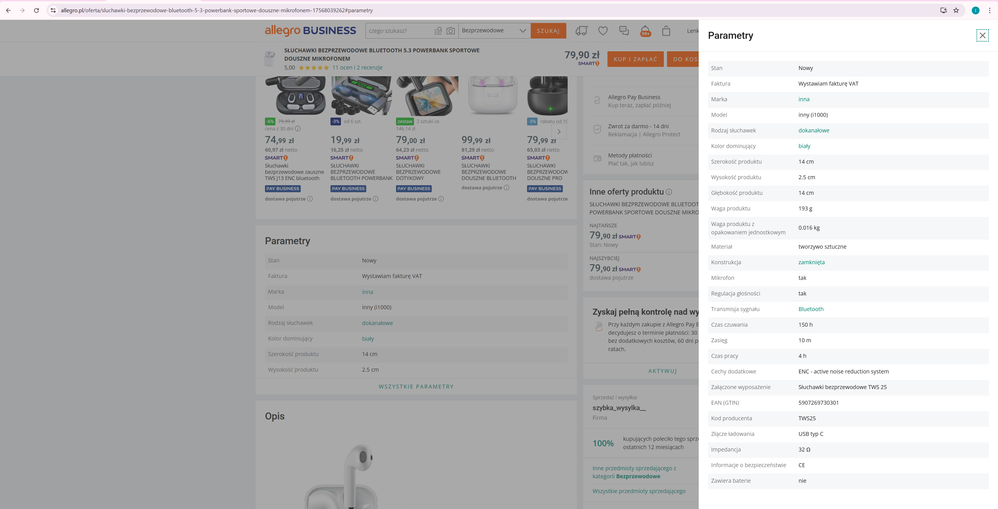Open the 'dokanałowe' headphone type link in panel

coord(813,131)
